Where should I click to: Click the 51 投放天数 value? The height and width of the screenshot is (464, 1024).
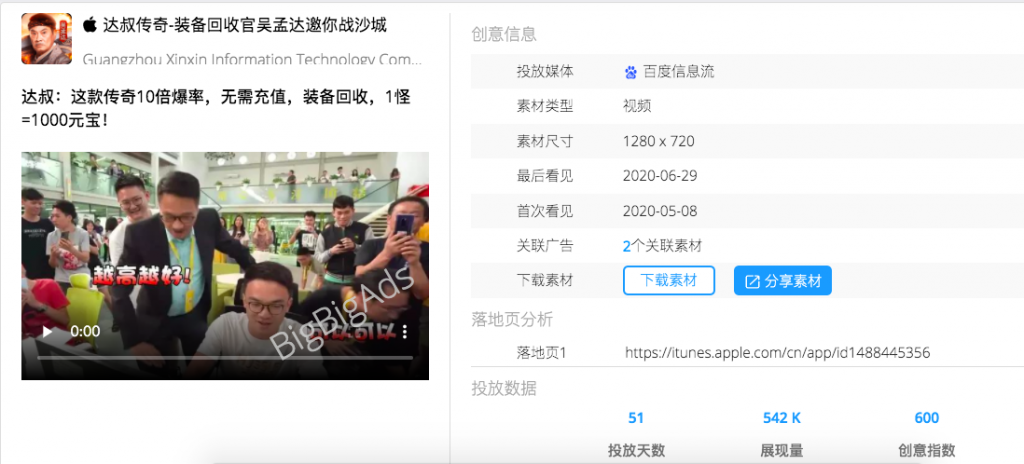click(x=636, y=418)
